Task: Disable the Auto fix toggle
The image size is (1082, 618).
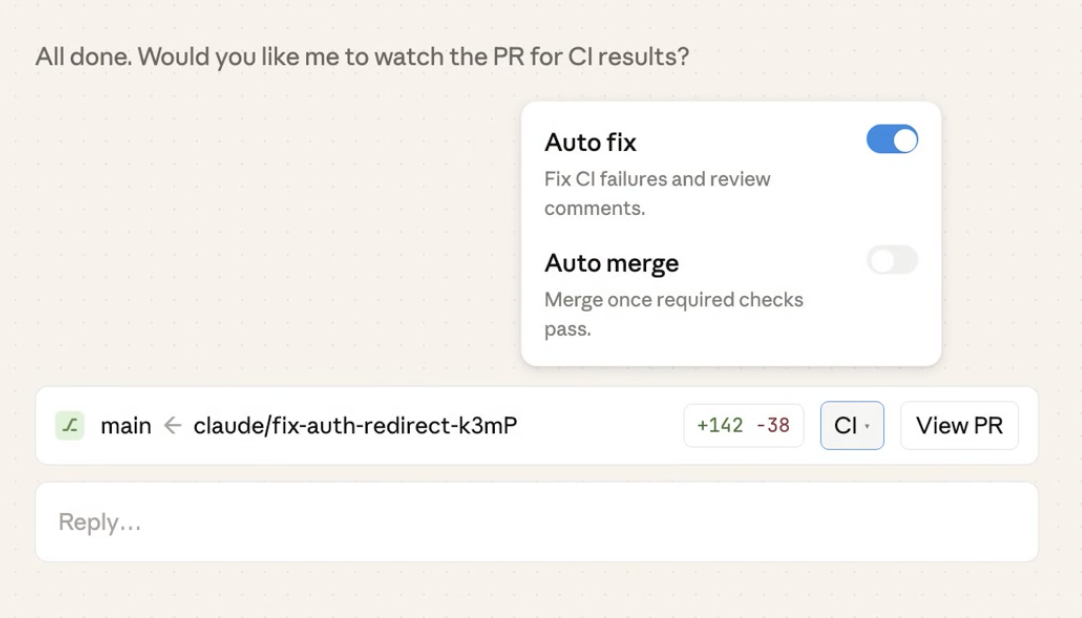Action: point(891,140)
